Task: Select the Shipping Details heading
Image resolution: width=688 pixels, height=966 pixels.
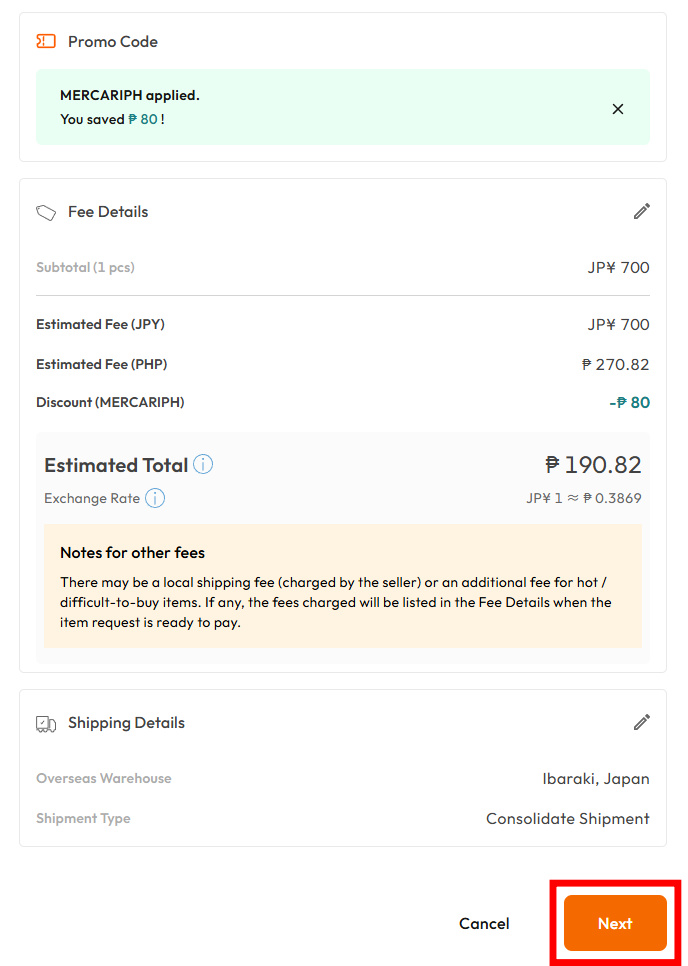Action: [x=126, y=723]
